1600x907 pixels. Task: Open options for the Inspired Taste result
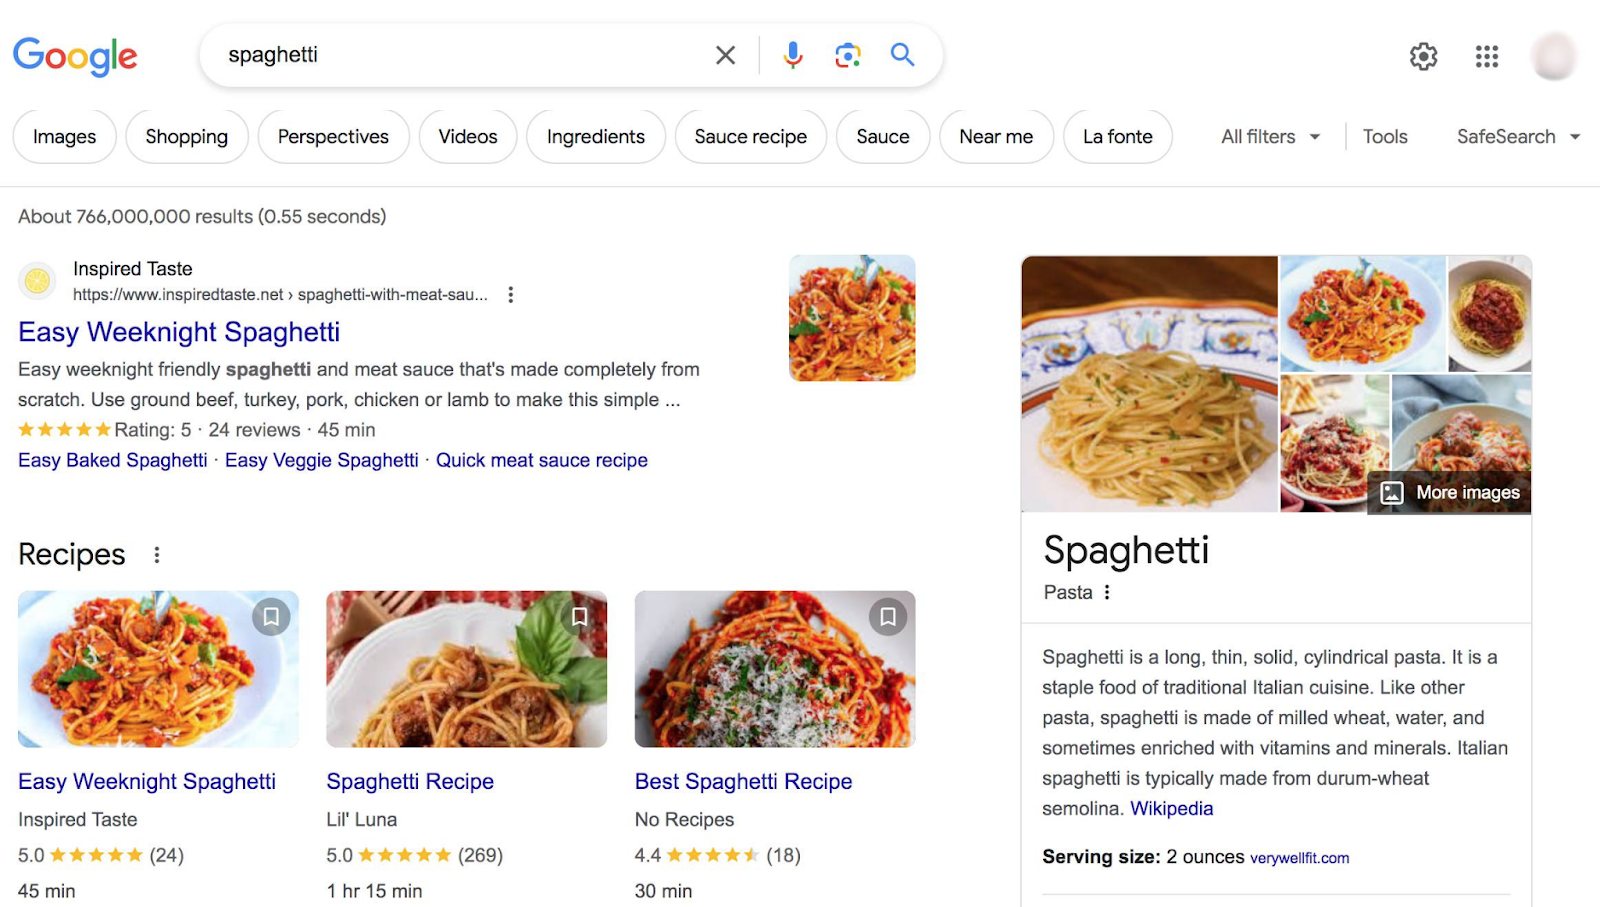click(x=510, y=294)
